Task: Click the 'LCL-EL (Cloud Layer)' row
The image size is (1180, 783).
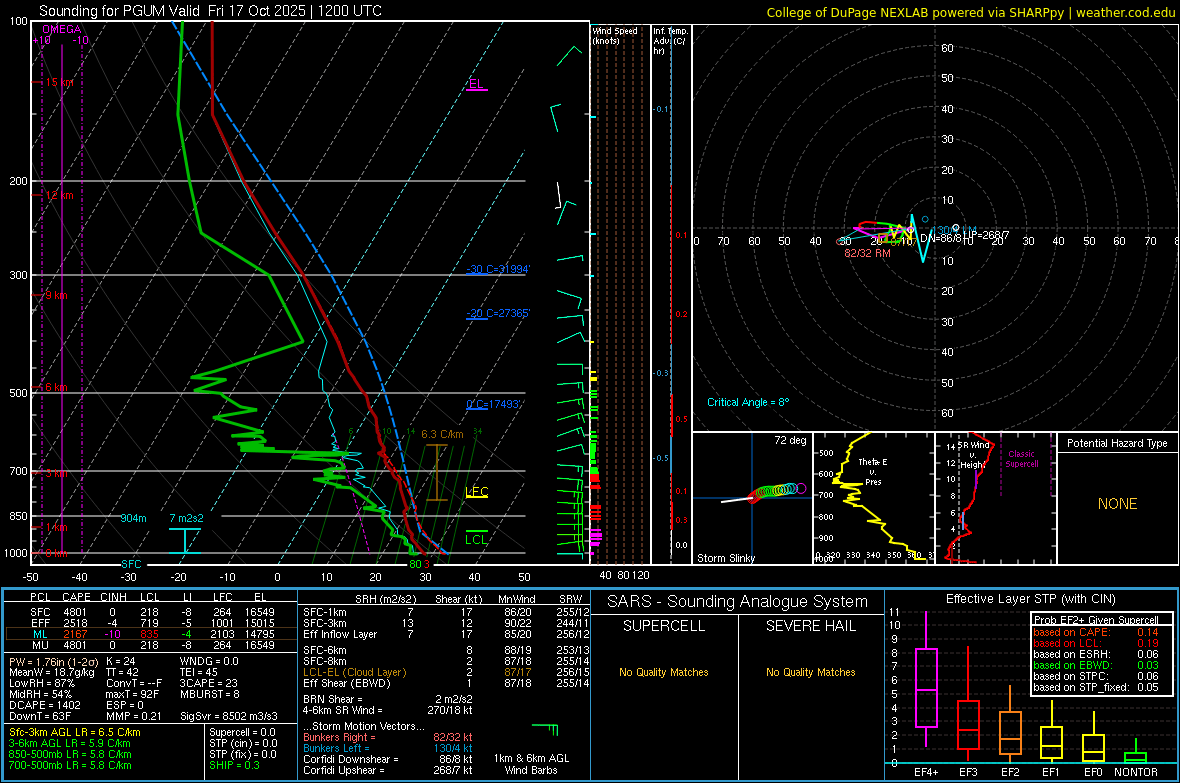Action: [x=444, y=672]
